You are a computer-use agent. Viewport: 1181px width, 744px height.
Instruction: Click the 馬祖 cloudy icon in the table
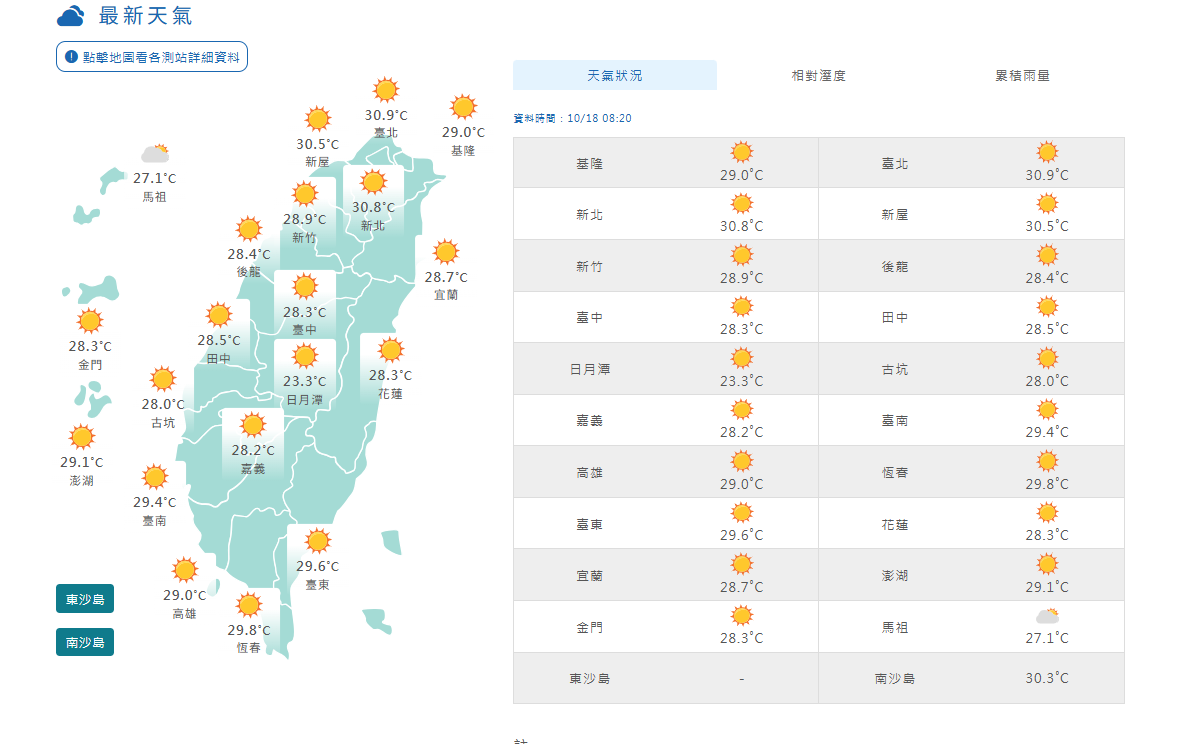click(x=1047, y=616)
